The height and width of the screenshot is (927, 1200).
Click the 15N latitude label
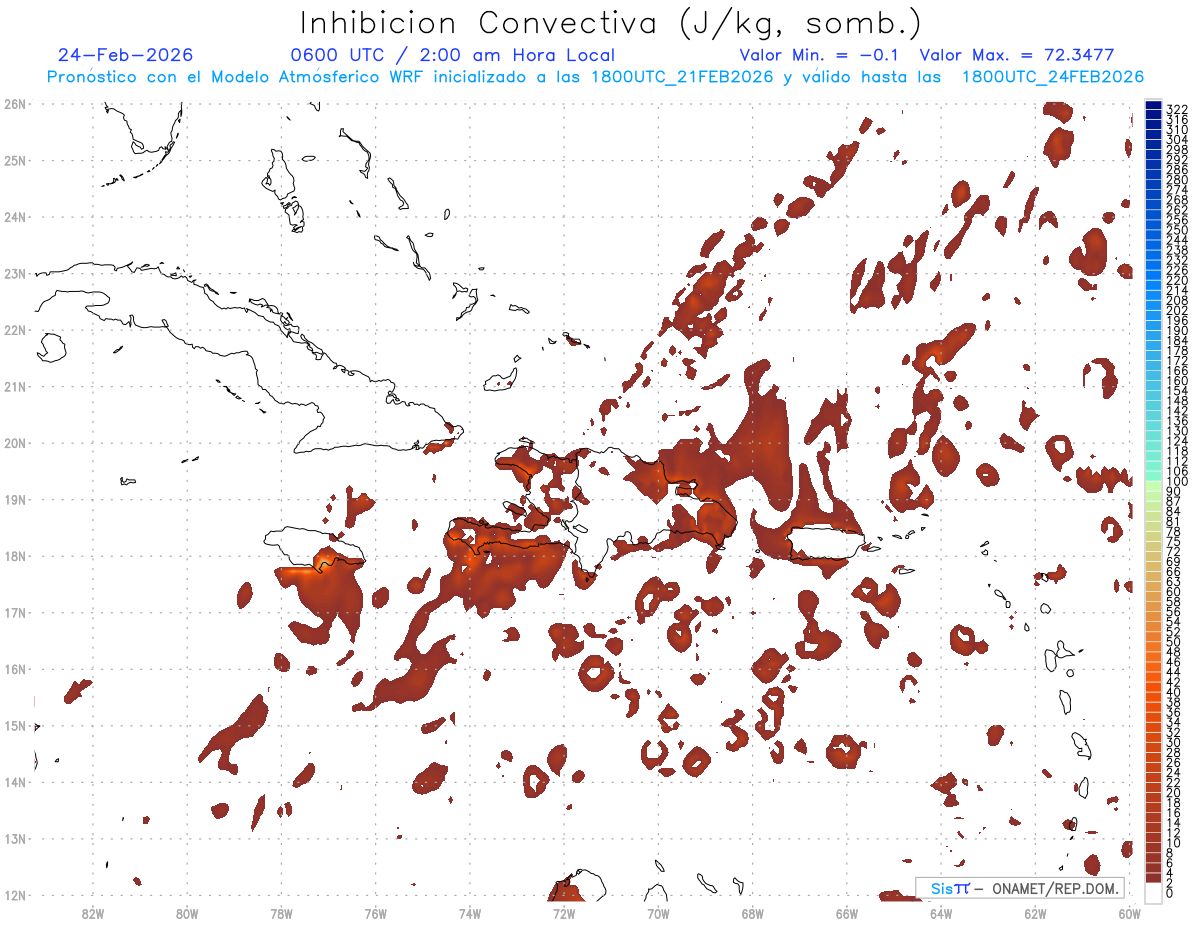click(x=15, y=725)
